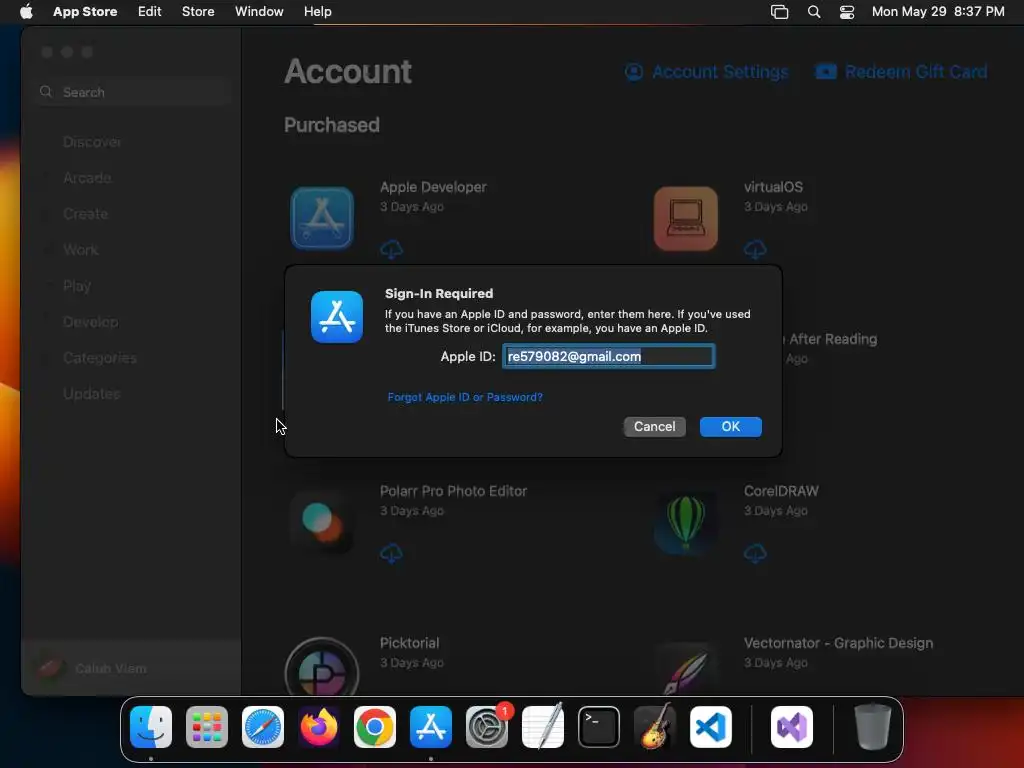Open TextEdit from the Dock
This screenshot has width=1024, height=768.
pos(543,727)
